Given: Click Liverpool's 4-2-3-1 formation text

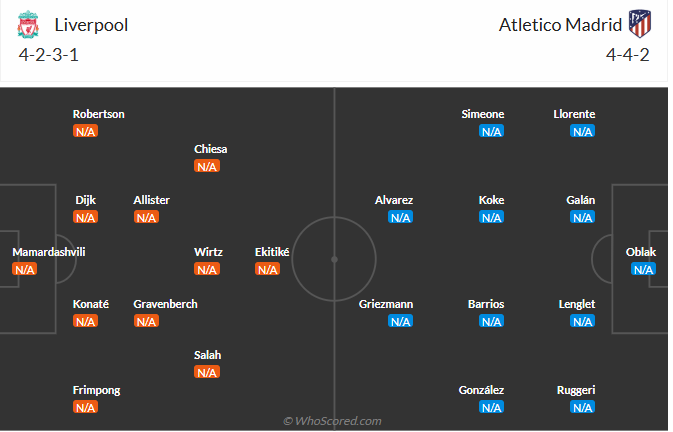Looking at the screenshot, I should point(49,54).
